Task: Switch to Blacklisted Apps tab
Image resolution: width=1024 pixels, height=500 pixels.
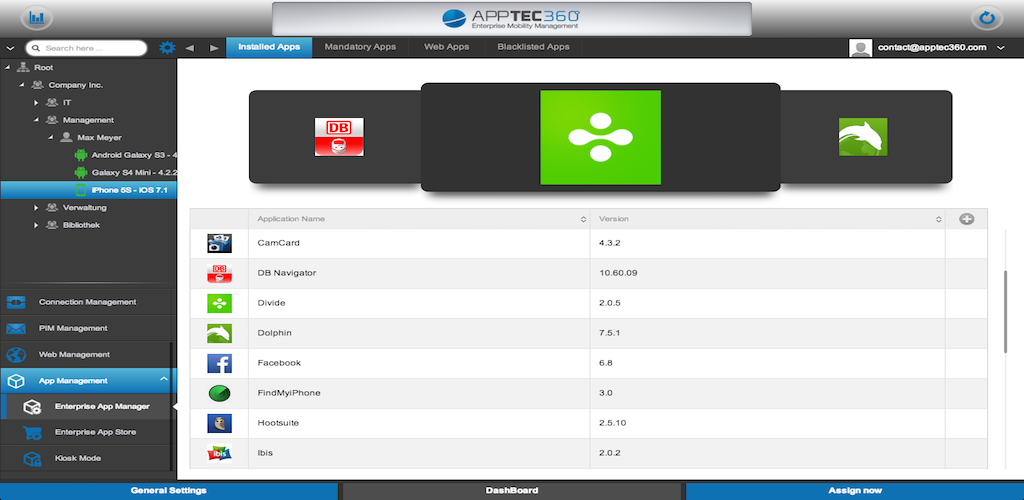Action: [534, 47]
